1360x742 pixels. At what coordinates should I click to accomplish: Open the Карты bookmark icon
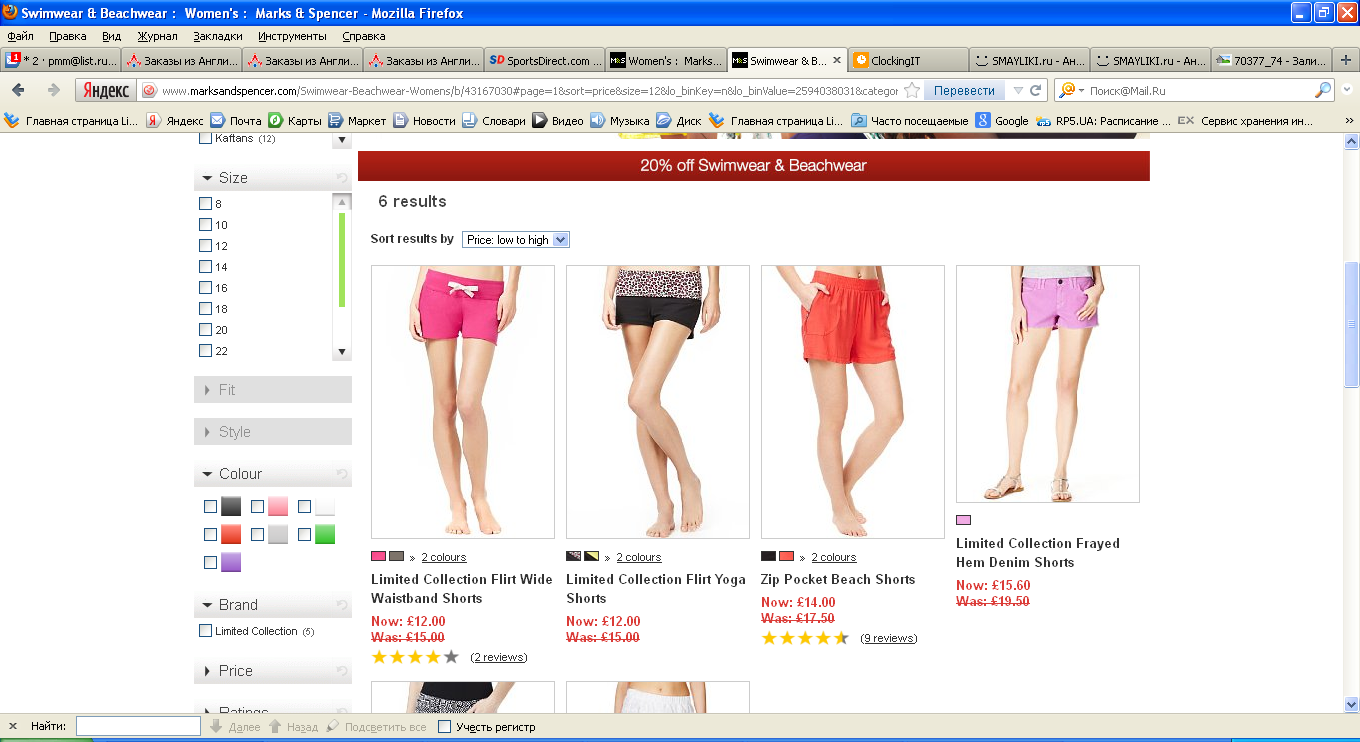pyautogui.click(x=275, y=120)
